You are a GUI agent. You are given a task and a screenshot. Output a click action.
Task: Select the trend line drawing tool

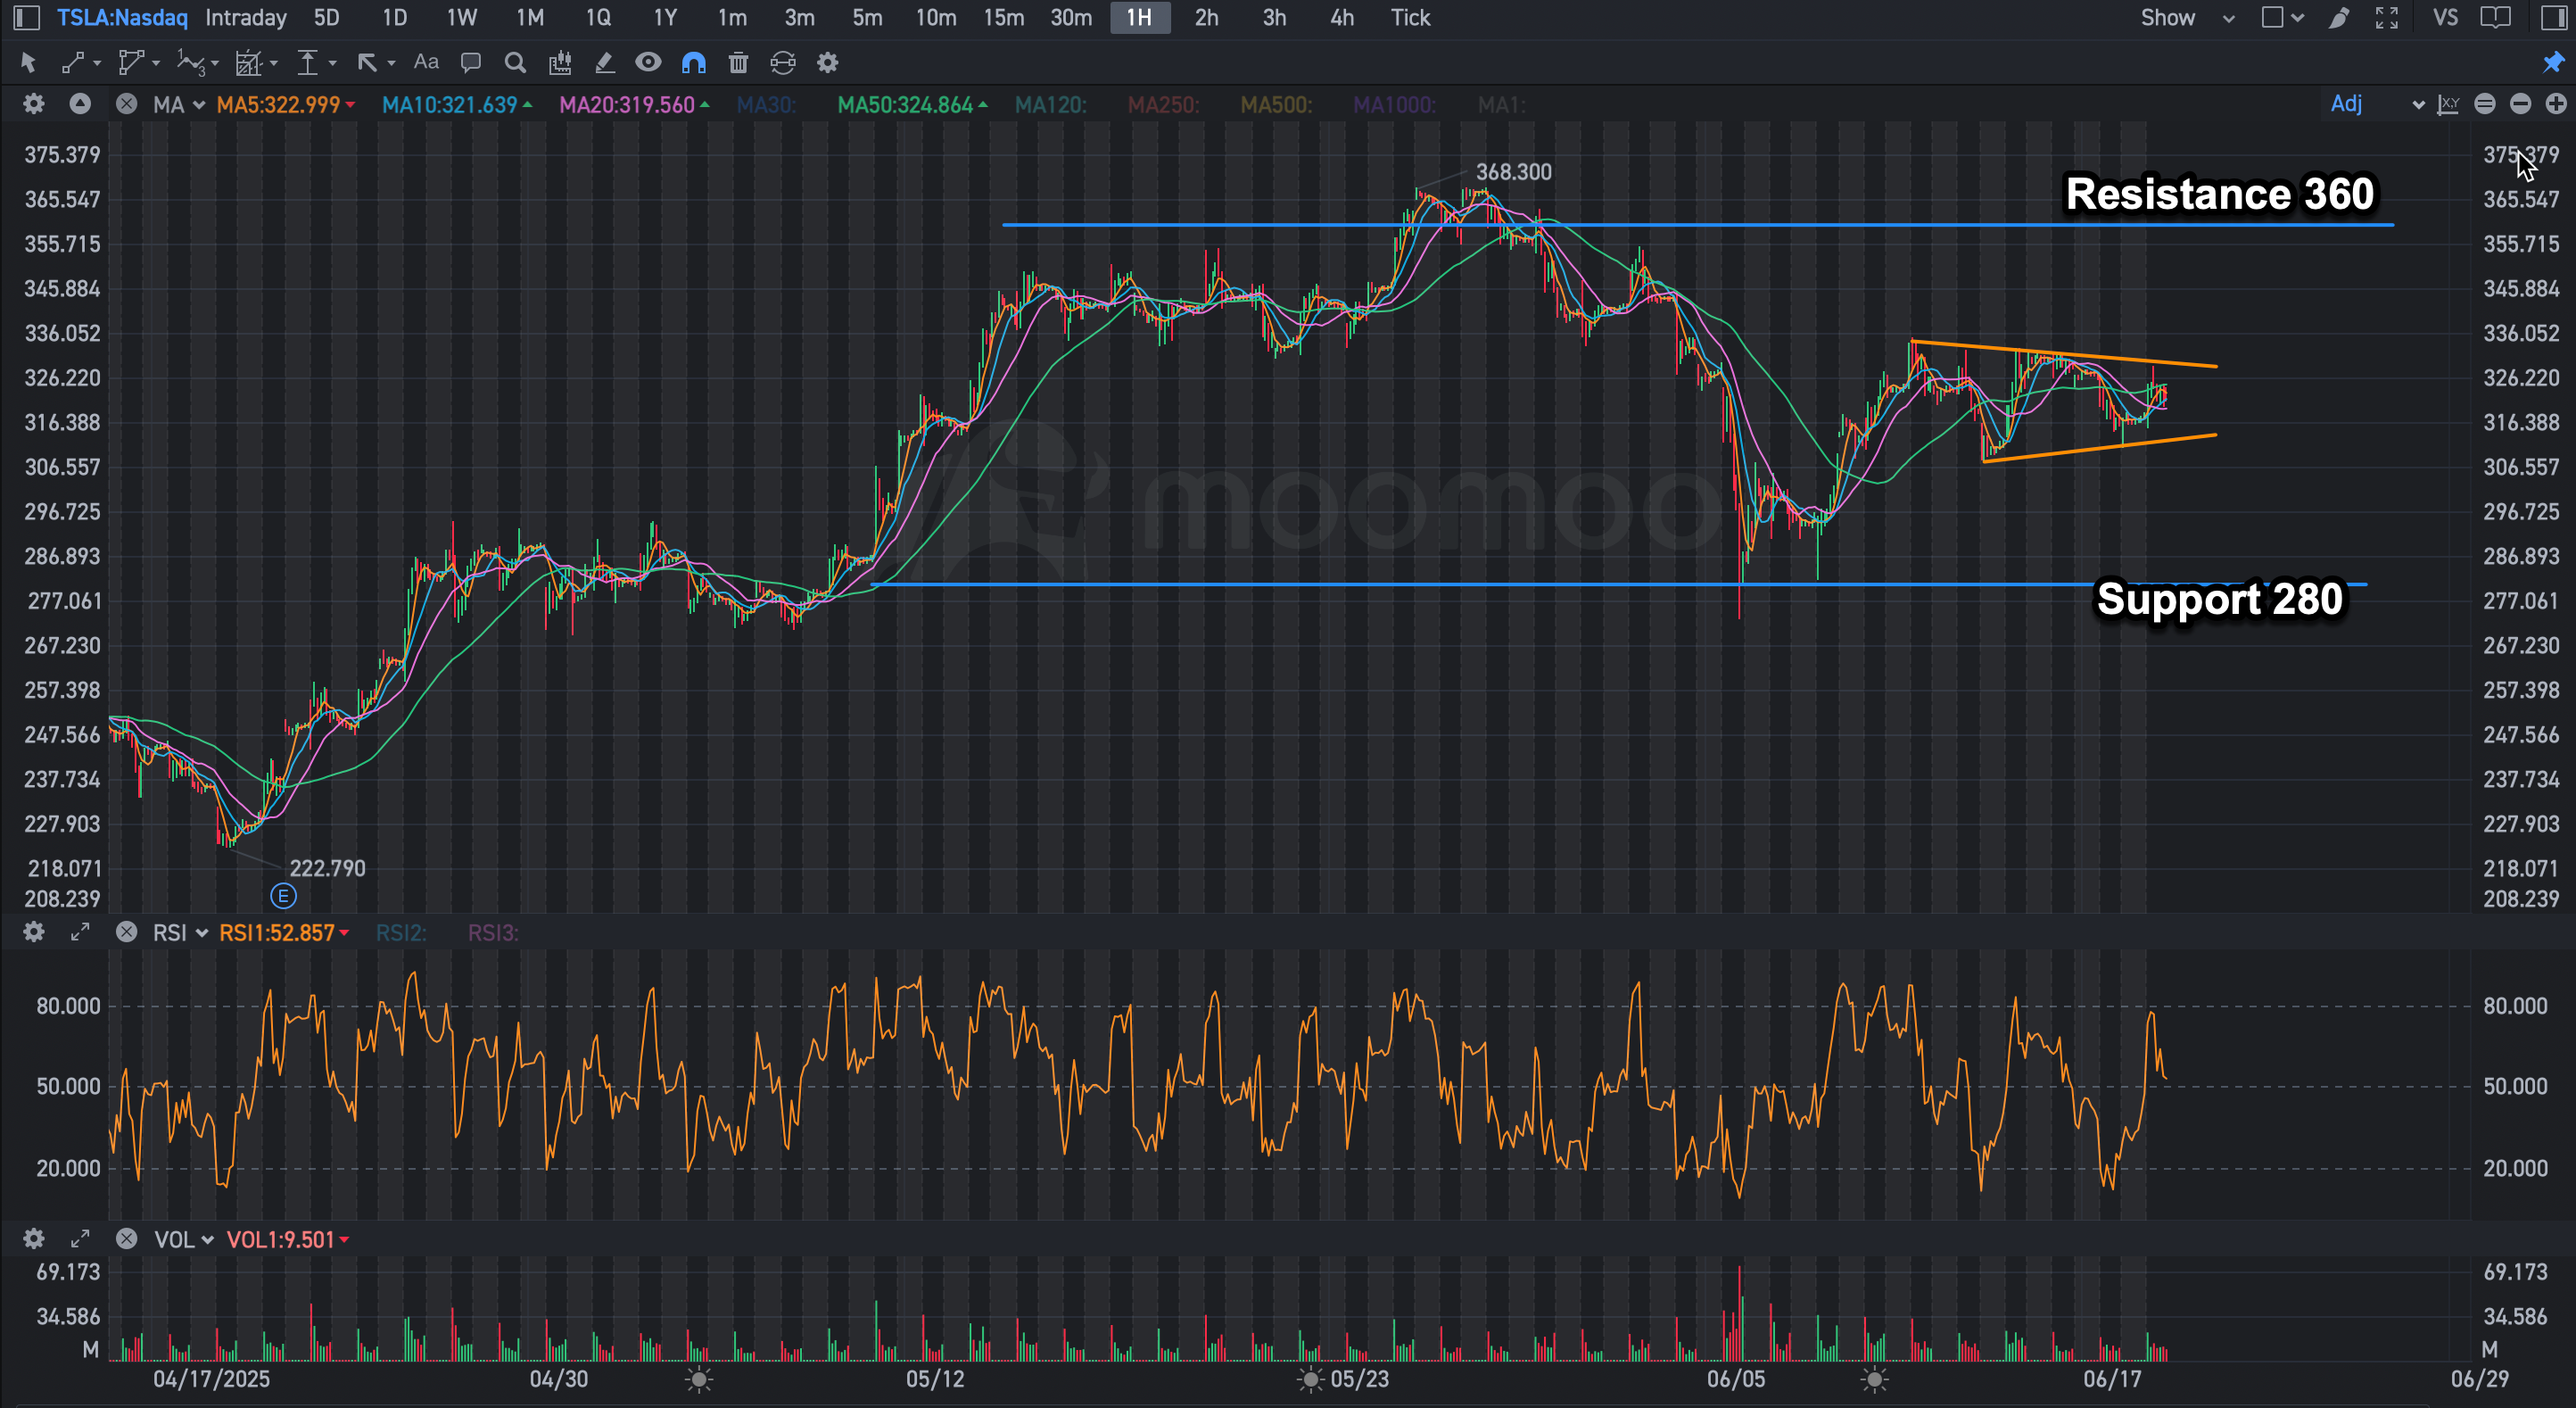tap(72, 63)
